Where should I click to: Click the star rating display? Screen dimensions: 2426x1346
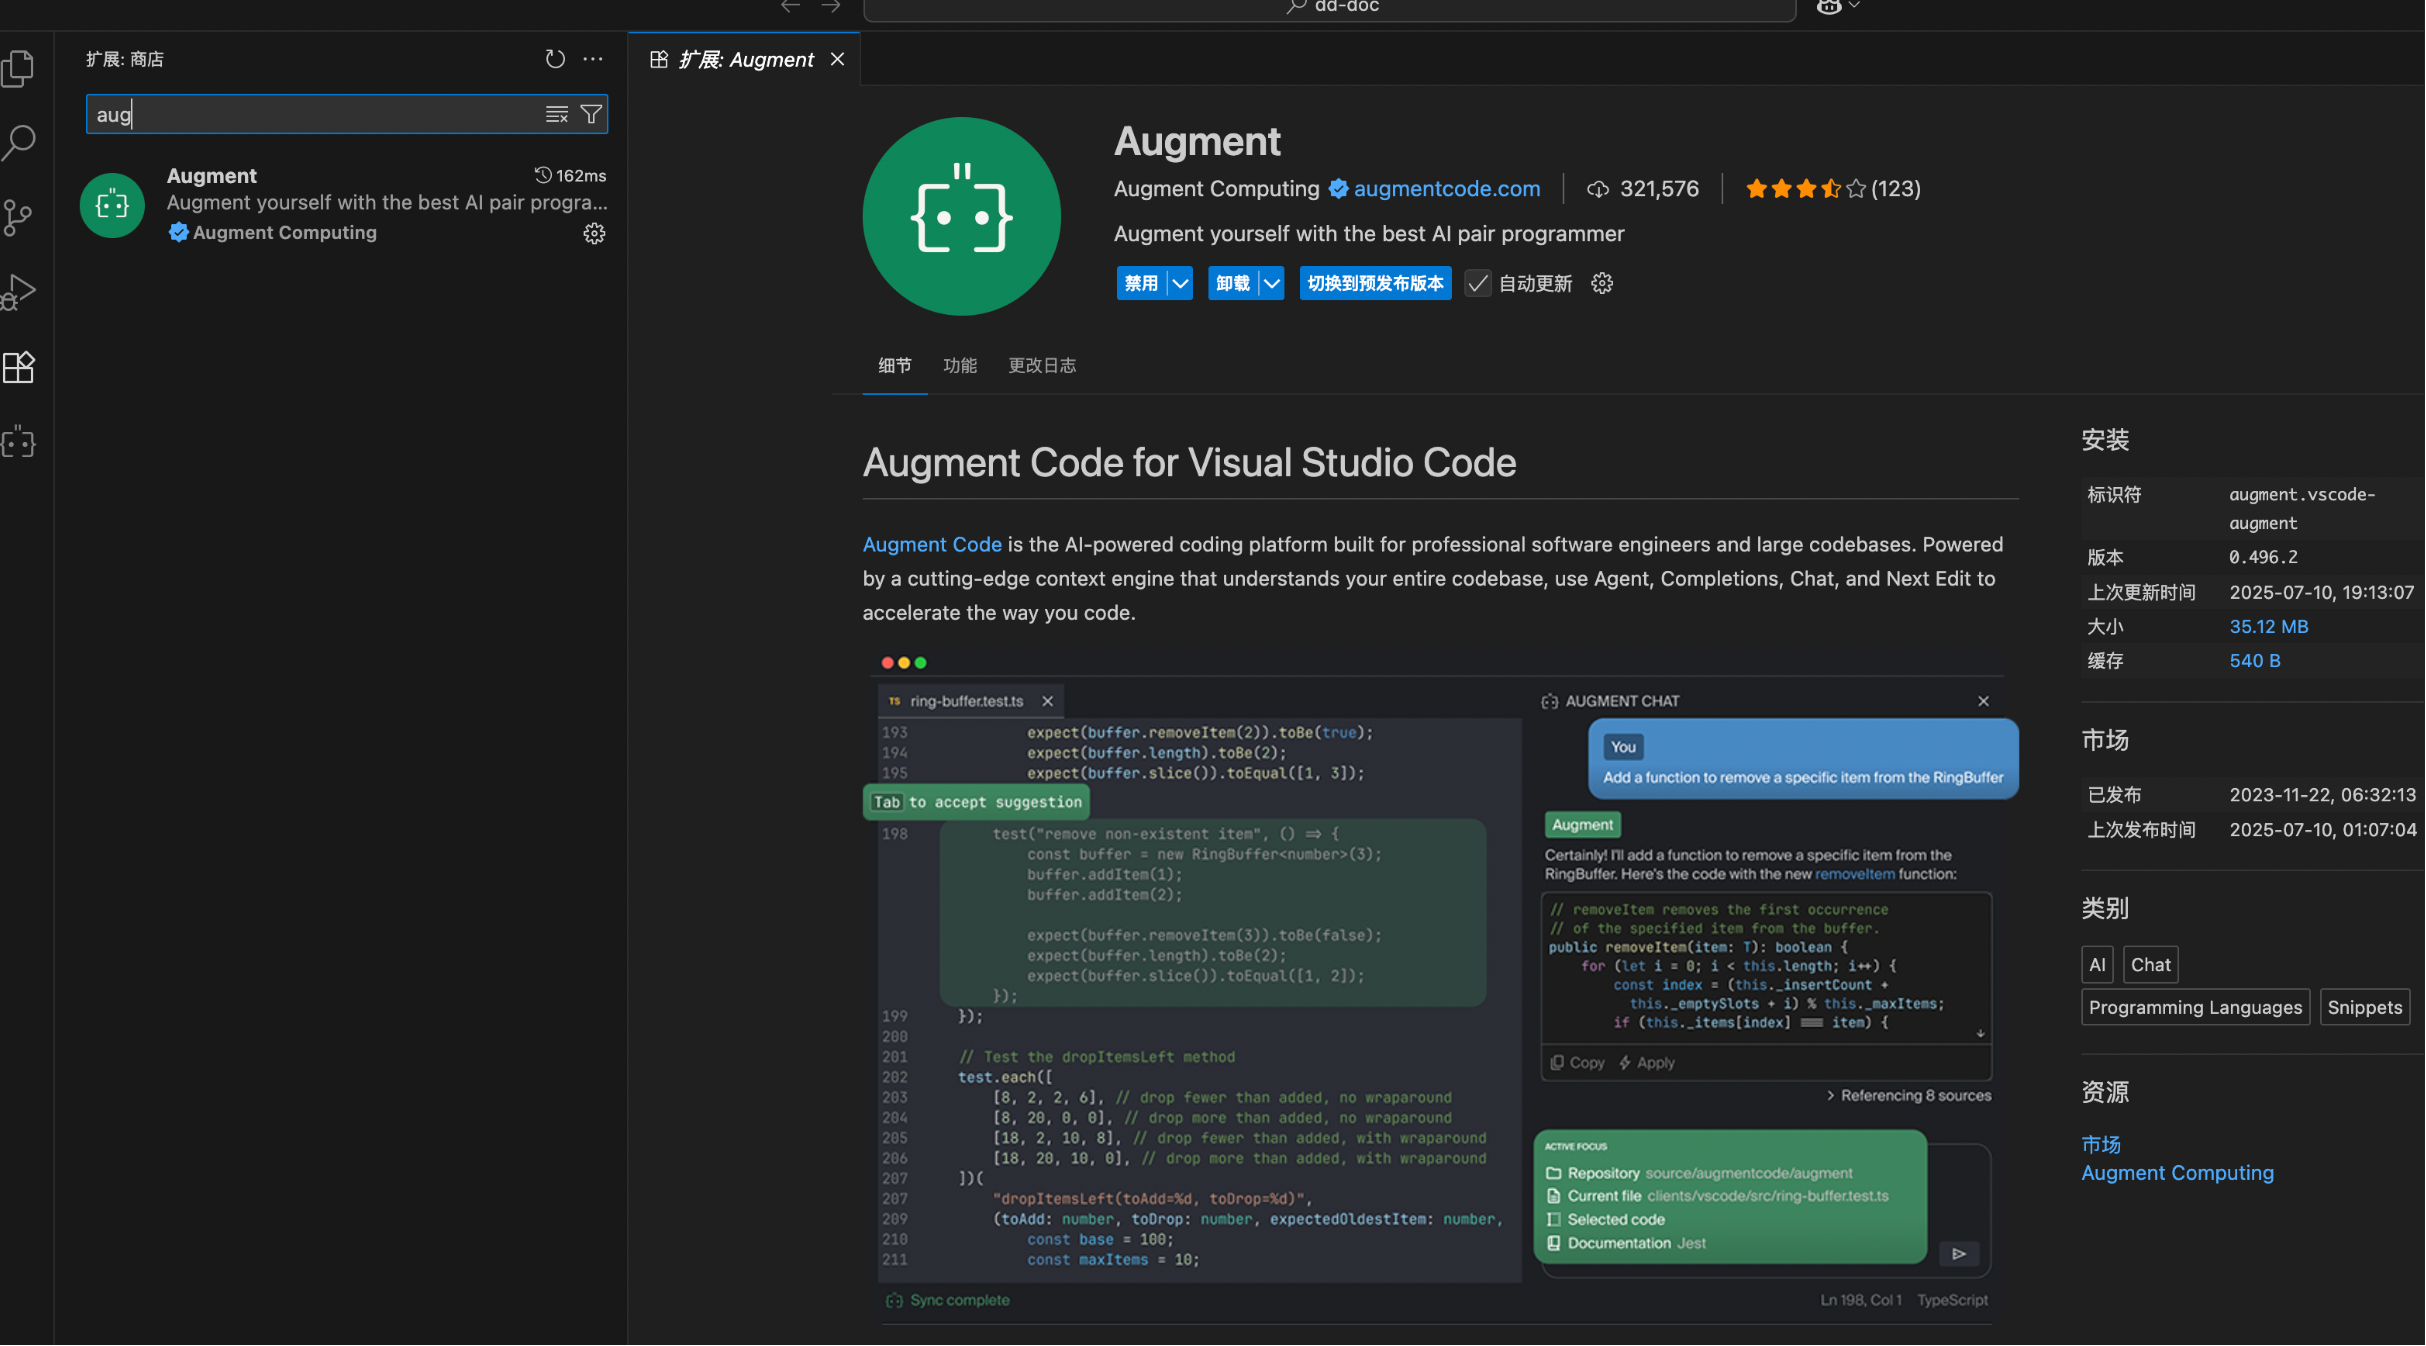(1805, 189)
